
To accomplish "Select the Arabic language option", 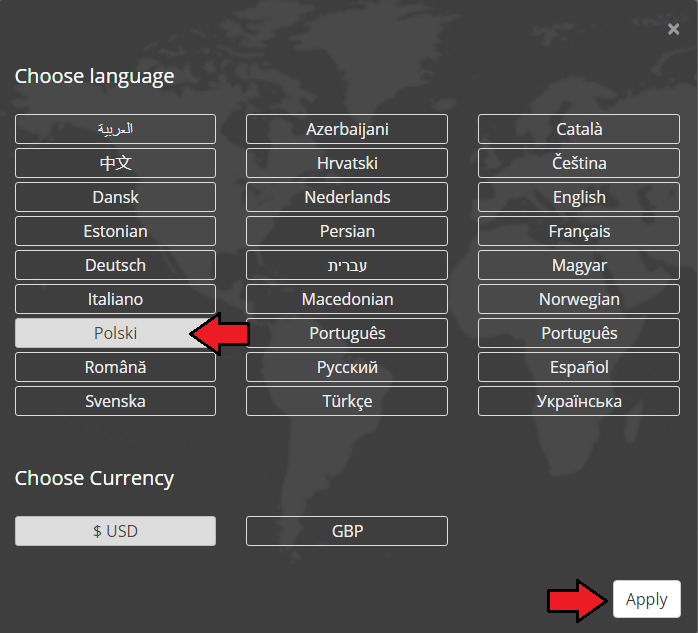I will point(115,129).
